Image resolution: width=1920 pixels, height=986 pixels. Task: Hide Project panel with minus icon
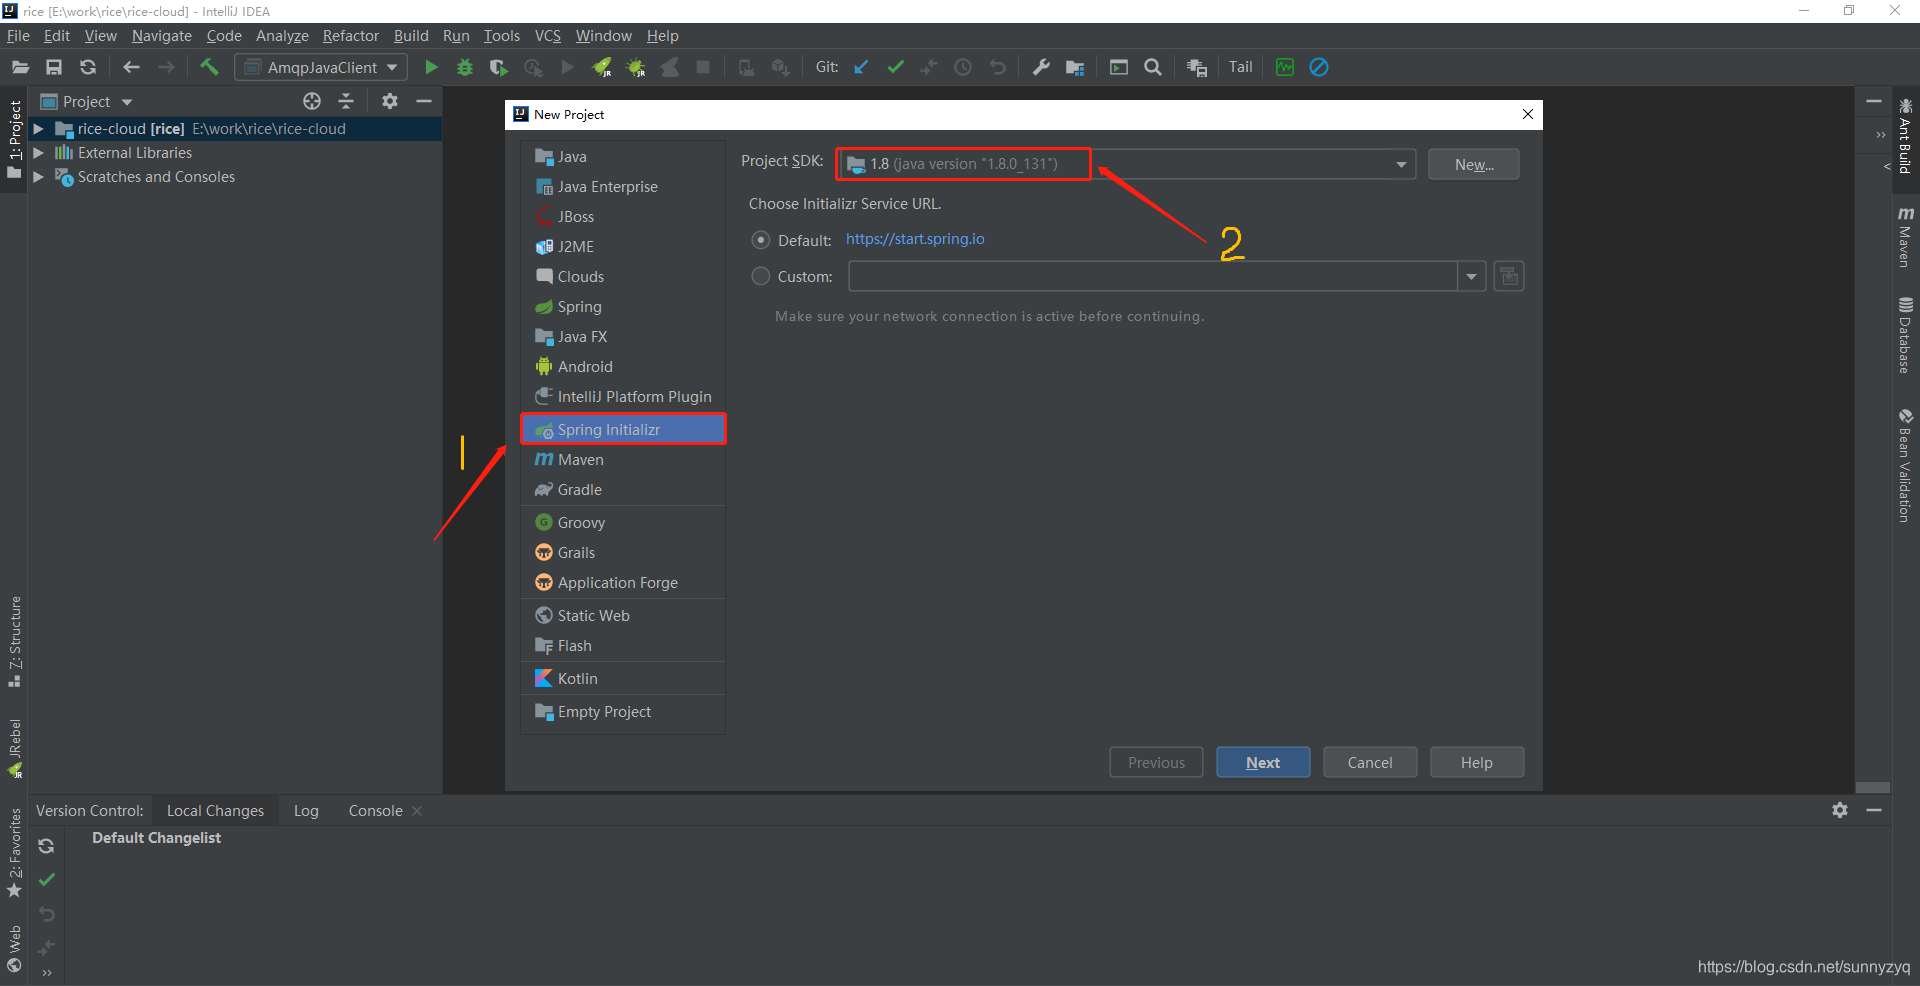coord(424,101)
